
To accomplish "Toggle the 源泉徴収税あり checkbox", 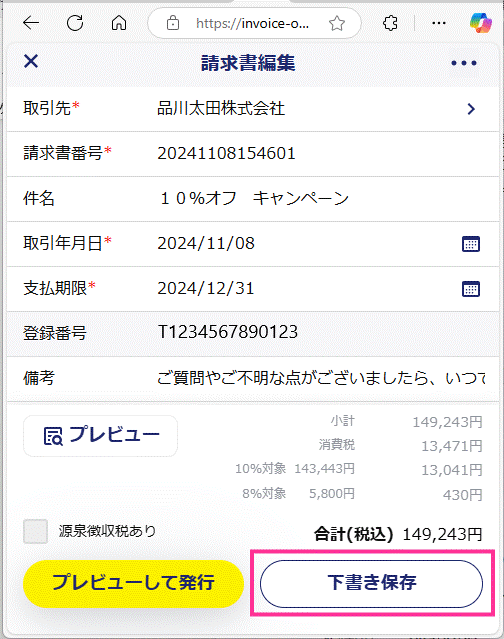I will tap(35, 531).
